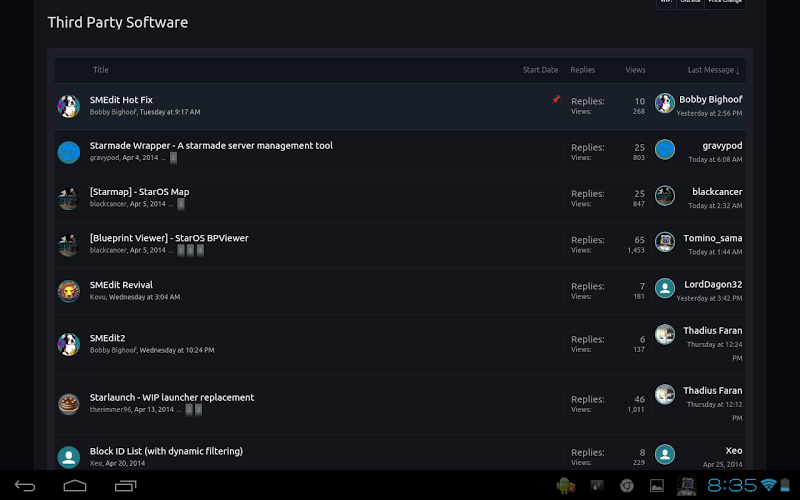Open Kovu's avatar beside SMEdit Revival
Viewport: 800px width, 500px height.
point(68,291)
